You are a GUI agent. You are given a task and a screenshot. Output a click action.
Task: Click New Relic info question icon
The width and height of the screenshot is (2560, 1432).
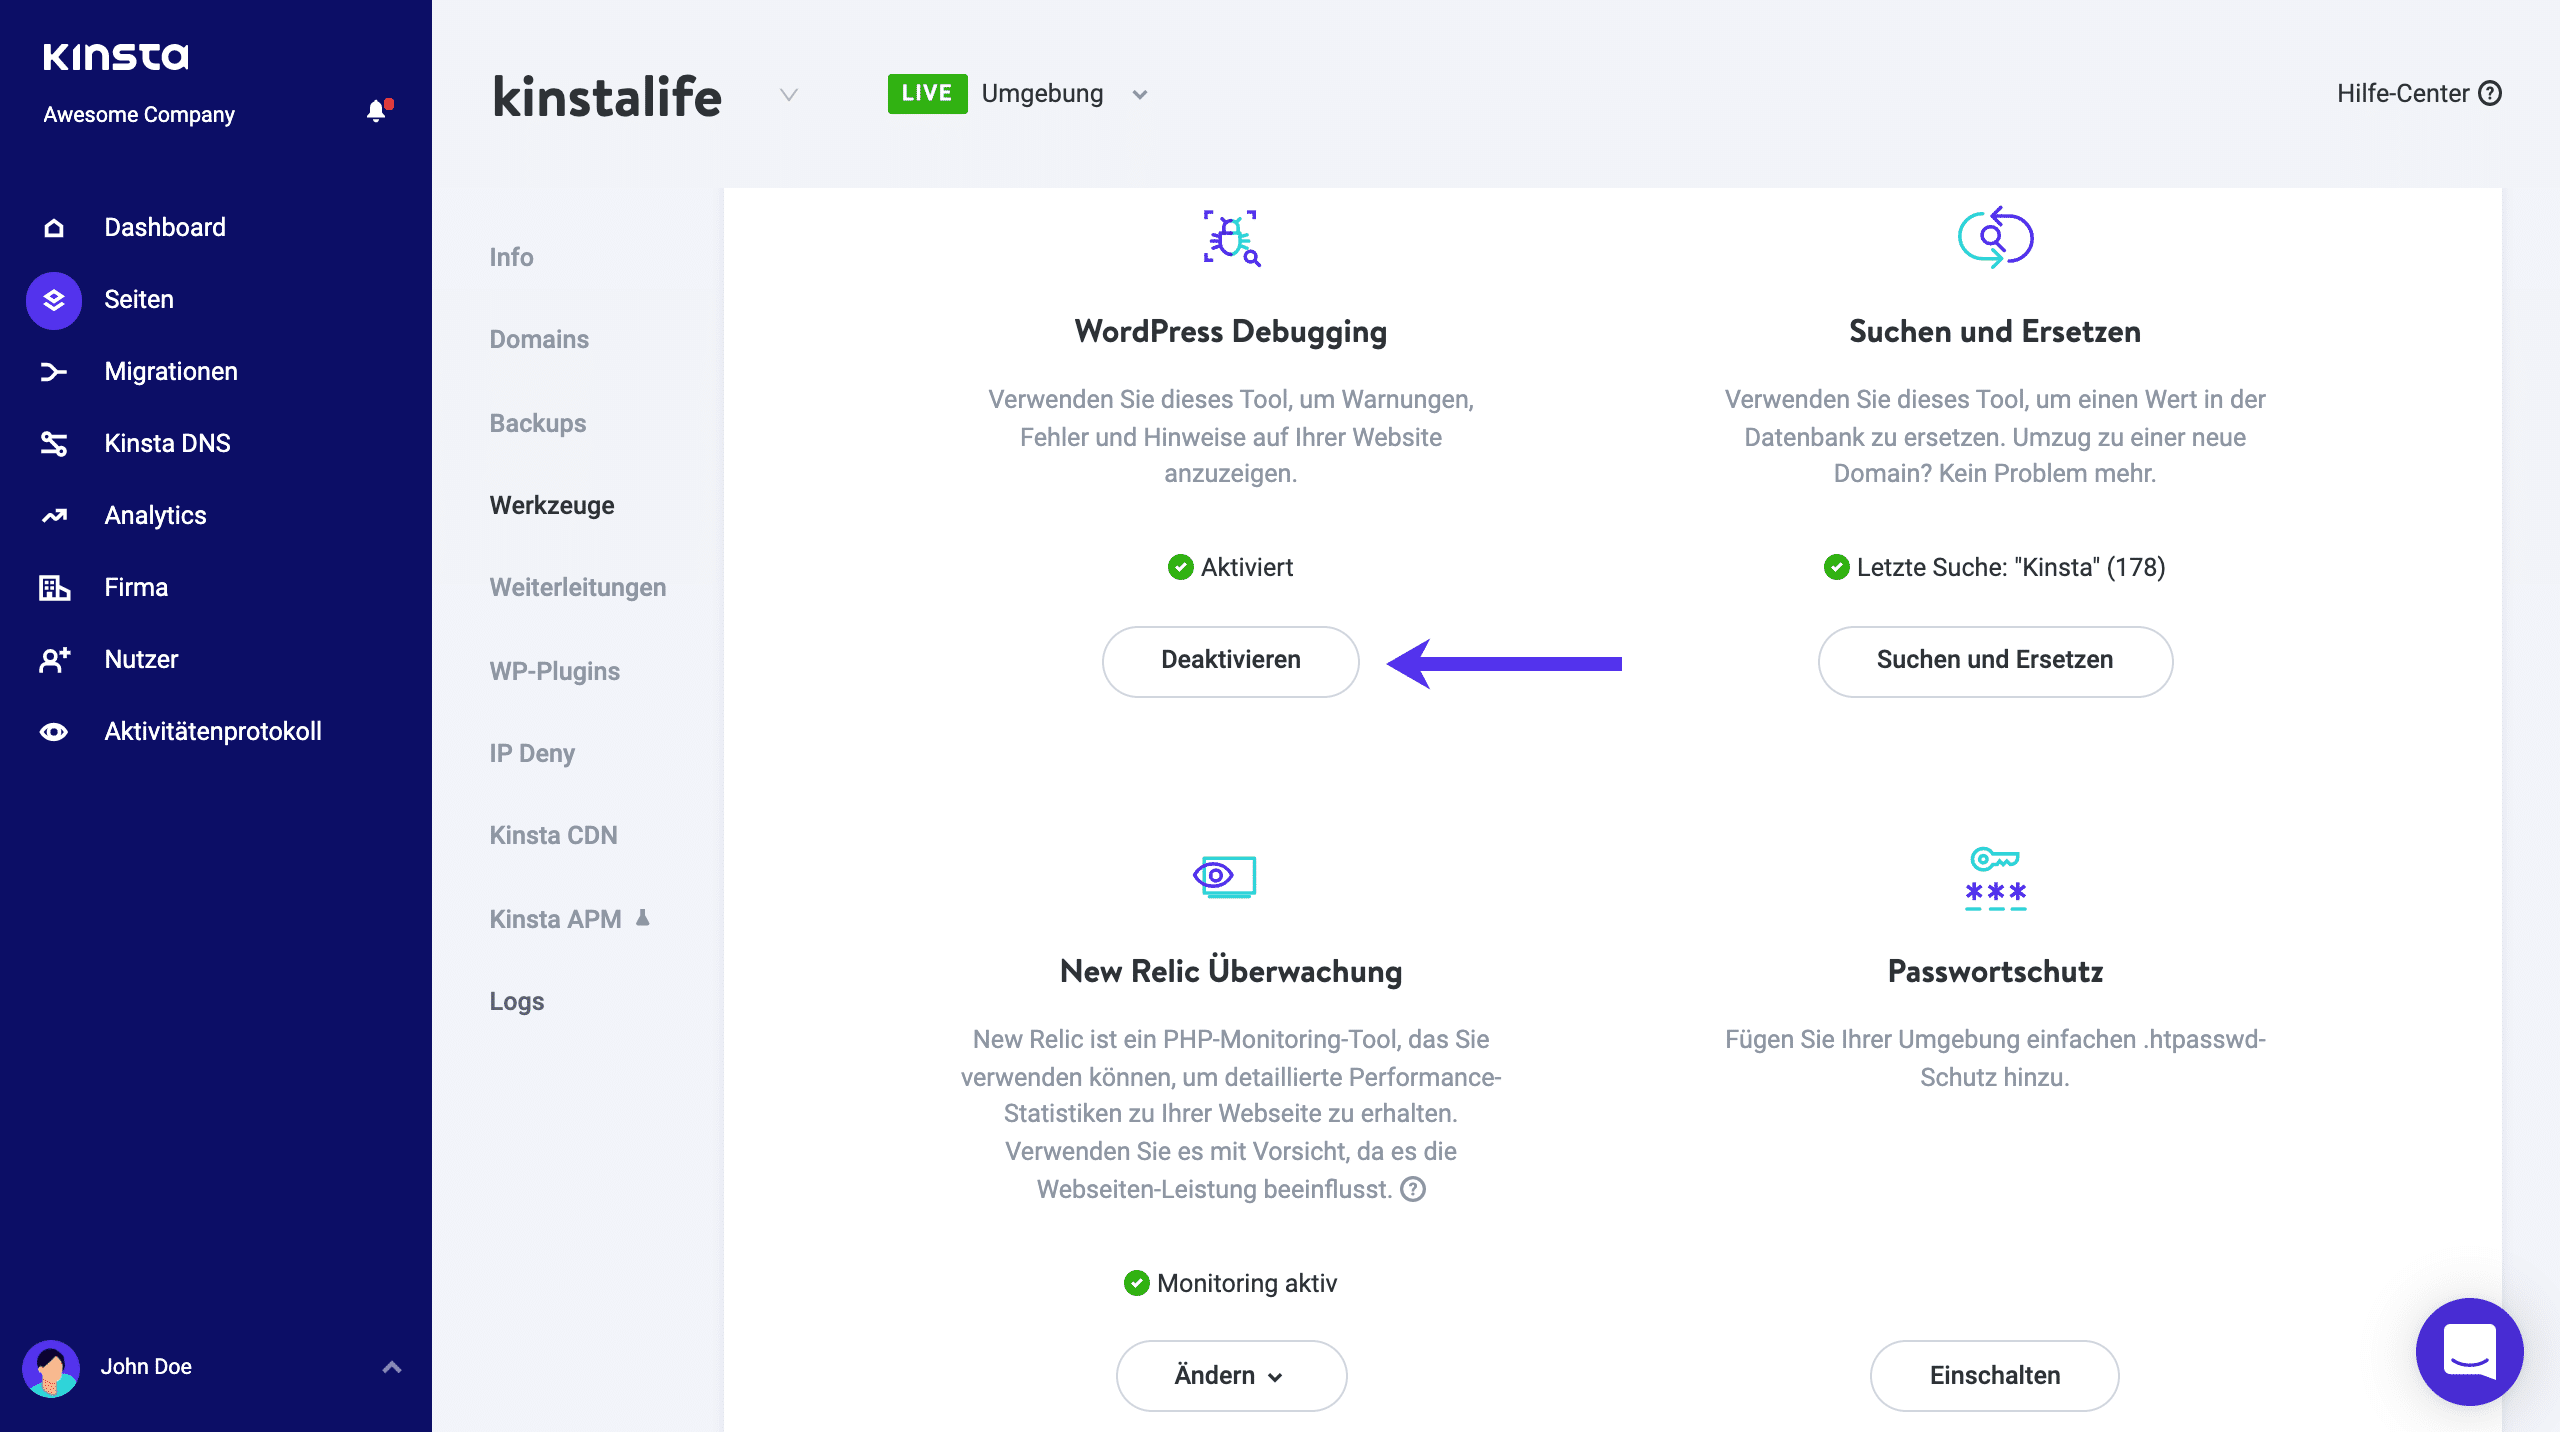point(1413,1189)
